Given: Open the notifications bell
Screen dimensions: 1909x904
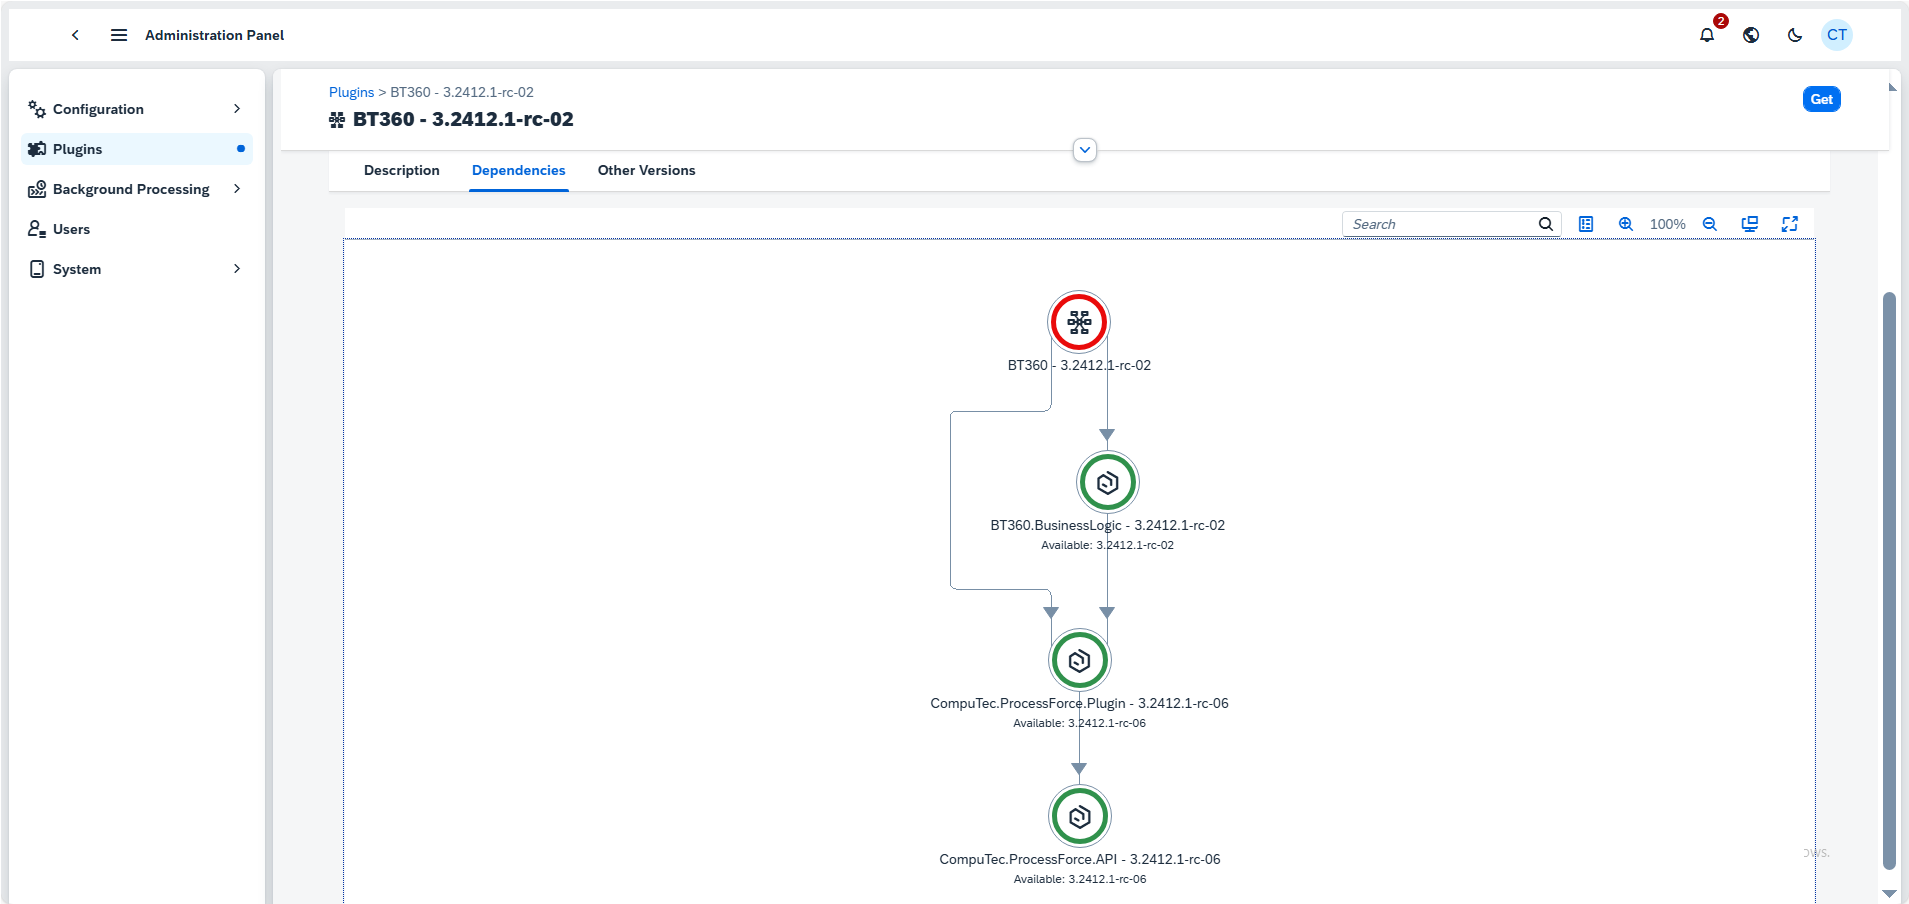Looking at the screenshot, I should coord(1707,35).
